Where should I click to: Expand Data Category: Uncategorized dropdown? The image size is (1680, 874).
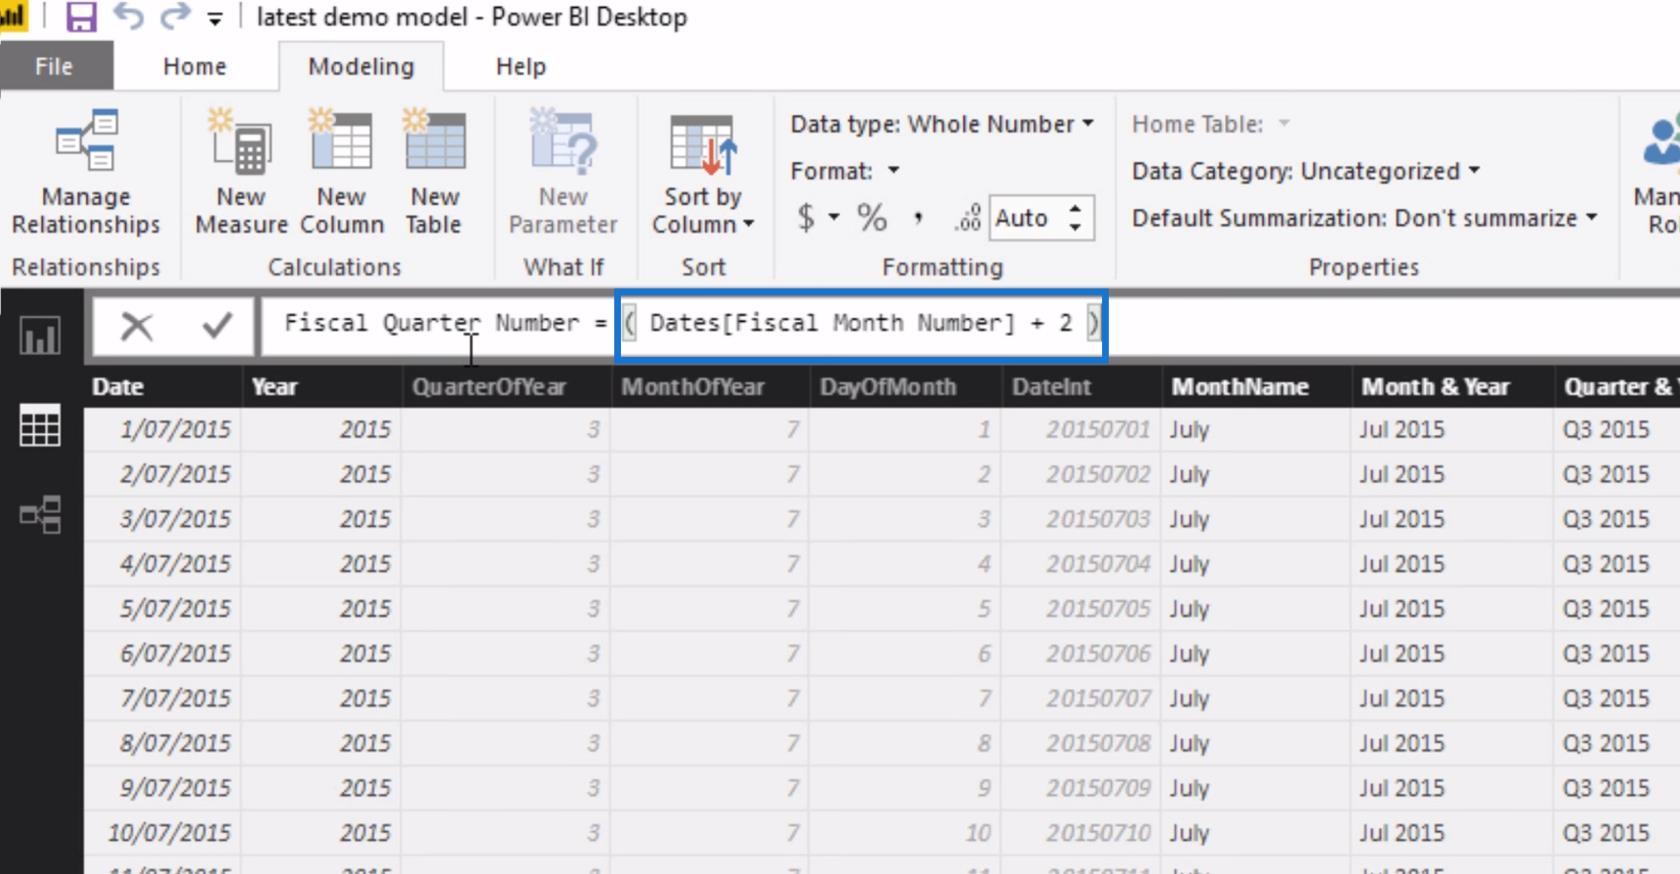pos(1305,171)
